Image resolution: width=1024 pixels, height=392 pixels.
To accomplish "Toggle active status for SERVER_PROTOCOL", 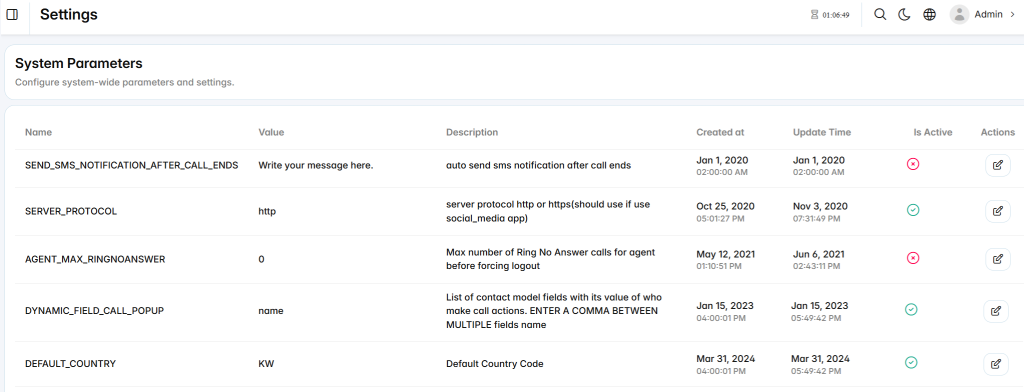I will pyautogui.click(x=913, y=210).
